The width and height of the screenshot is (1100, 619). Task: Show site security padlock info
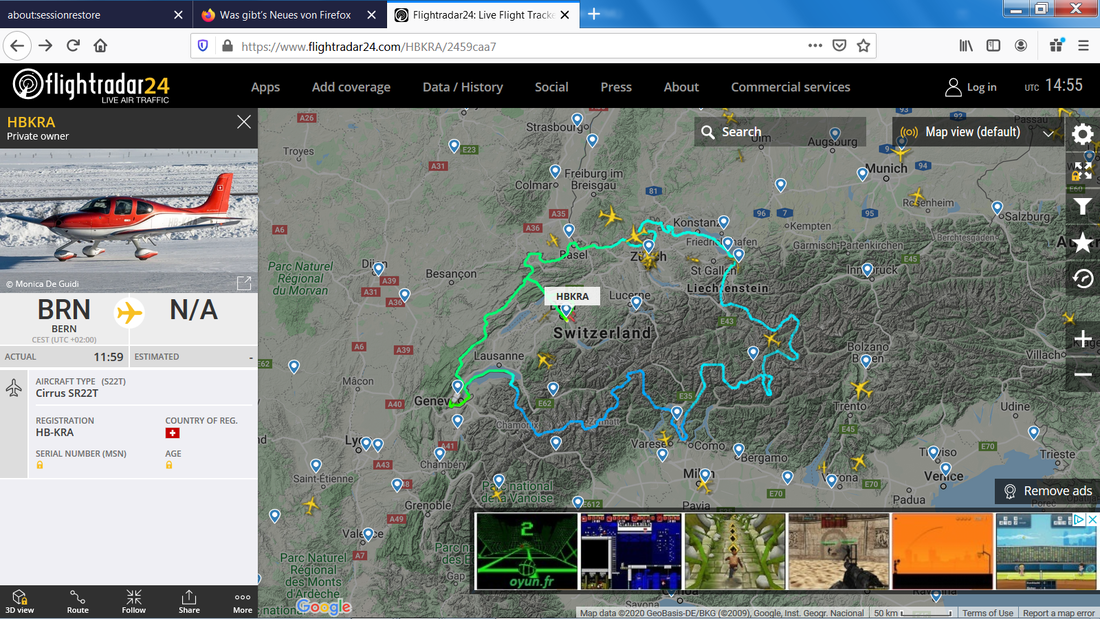click(227, 46)
